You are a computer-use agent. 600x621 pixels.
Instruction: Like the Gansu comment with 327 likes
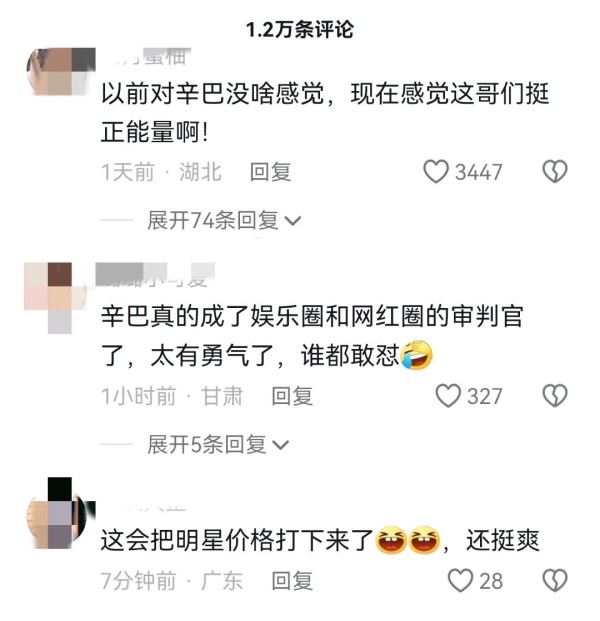click(448, 396)
